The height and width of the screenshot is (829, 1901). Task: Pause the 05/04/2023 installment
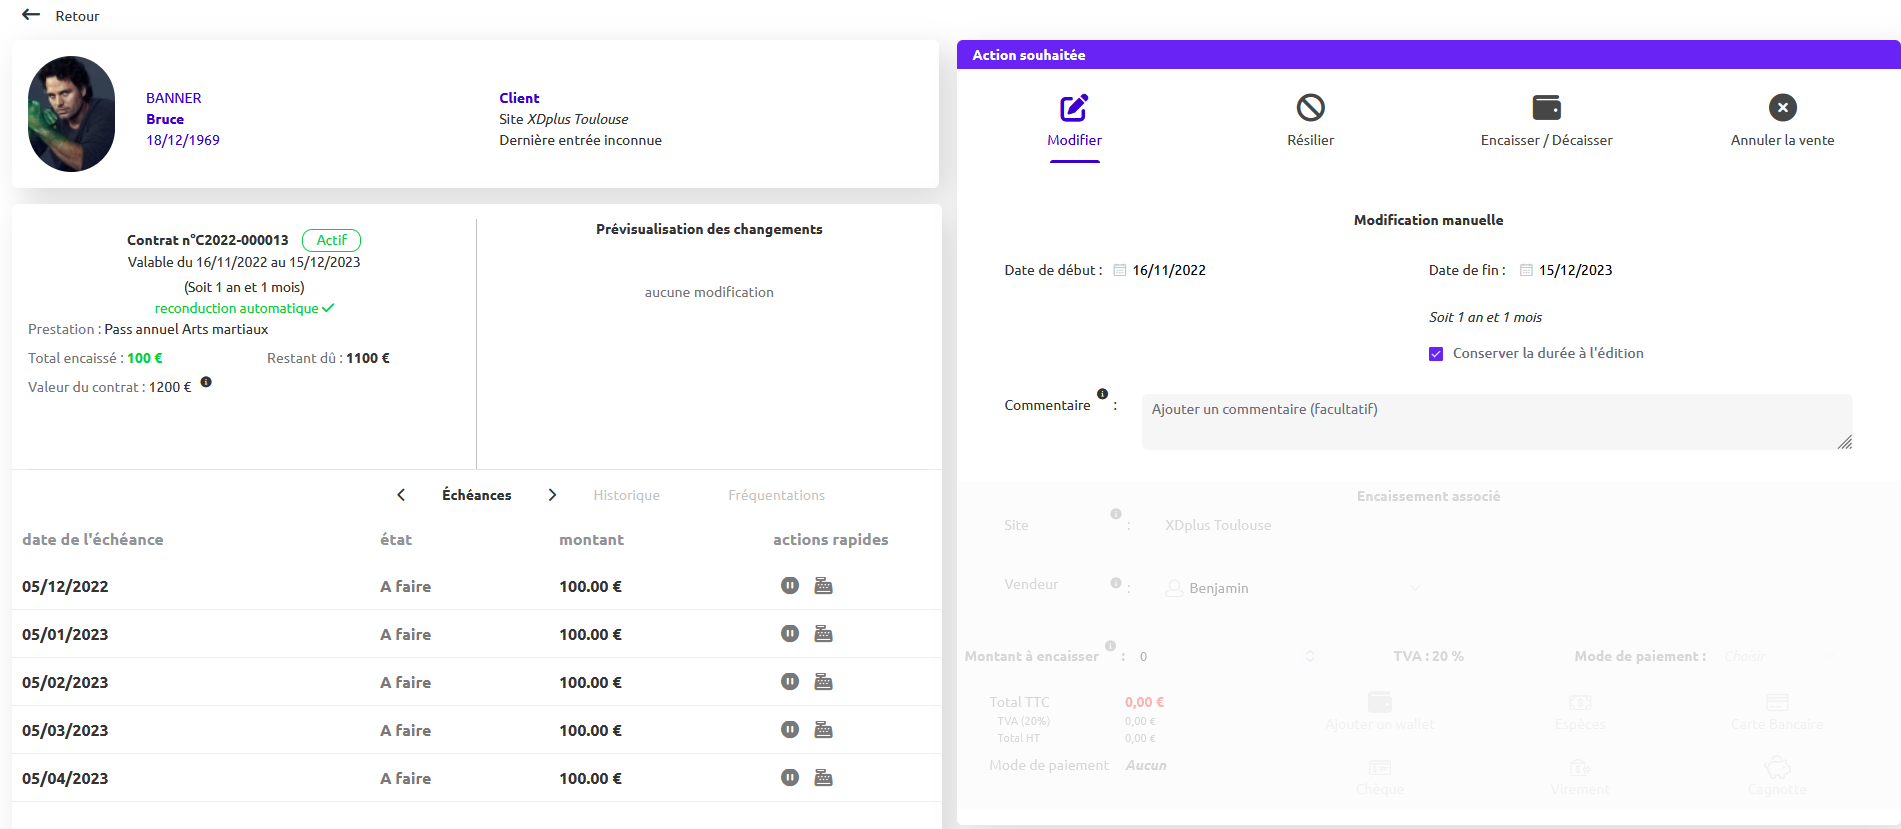click(x=790, y=778)
